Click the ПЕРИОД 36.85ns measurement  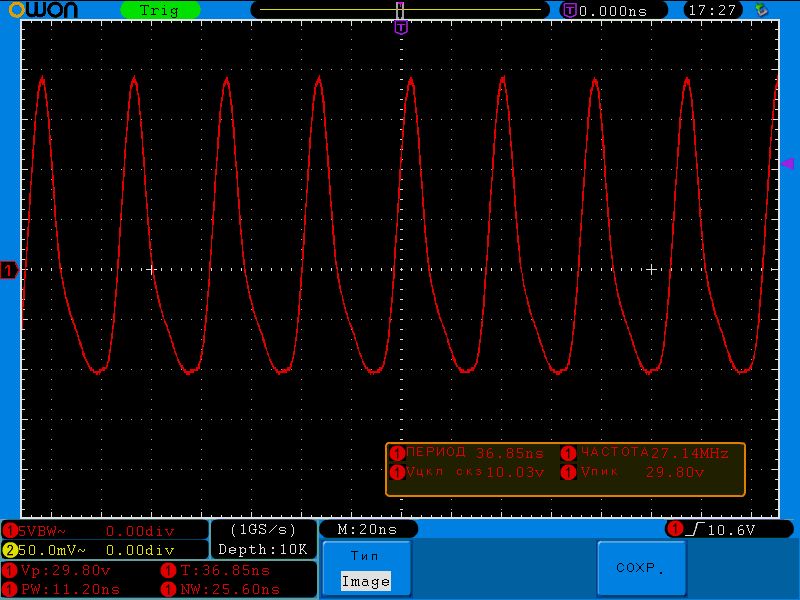point(466,453)
